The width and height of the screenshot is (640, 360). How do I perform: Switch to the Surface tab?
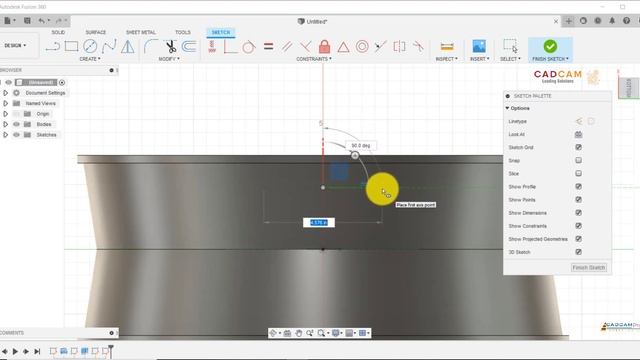(x=96, y=32)
